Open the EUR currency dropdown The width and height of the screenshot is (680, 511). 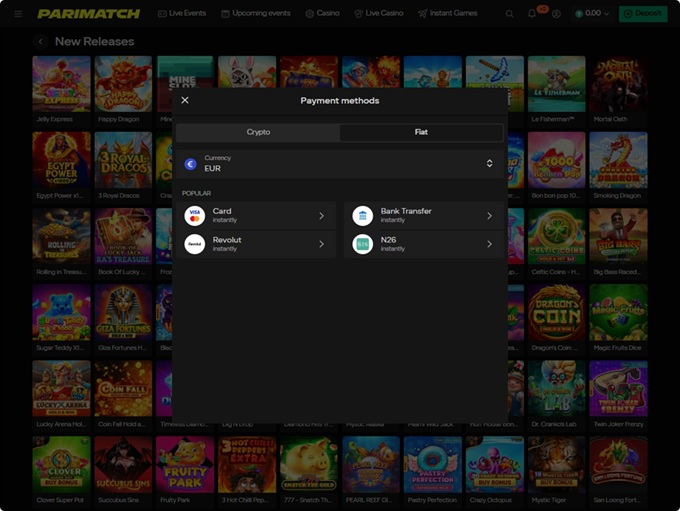[339, 163]
